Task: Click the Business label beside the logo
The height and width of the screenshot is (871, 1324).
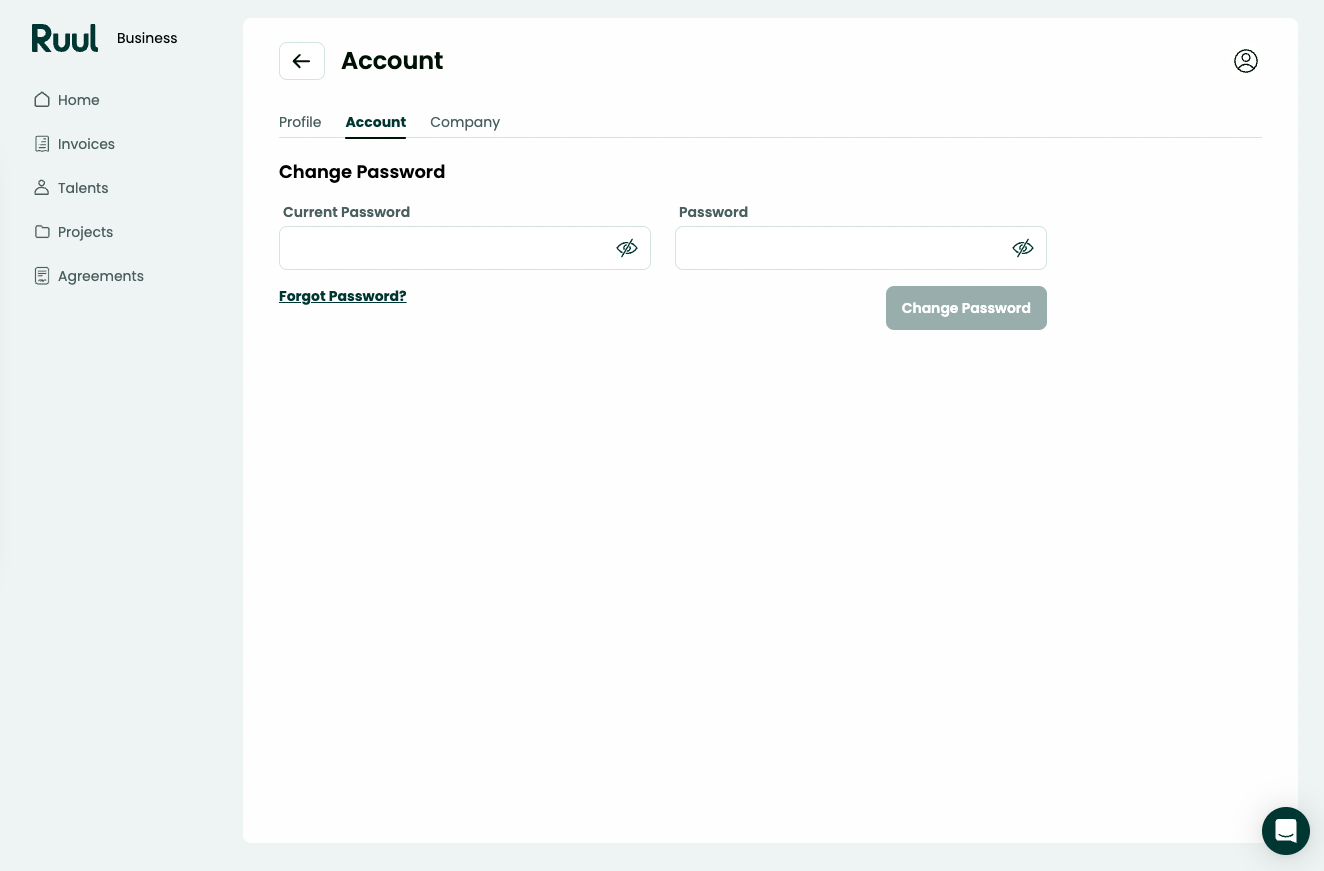Action: [147, 38]
